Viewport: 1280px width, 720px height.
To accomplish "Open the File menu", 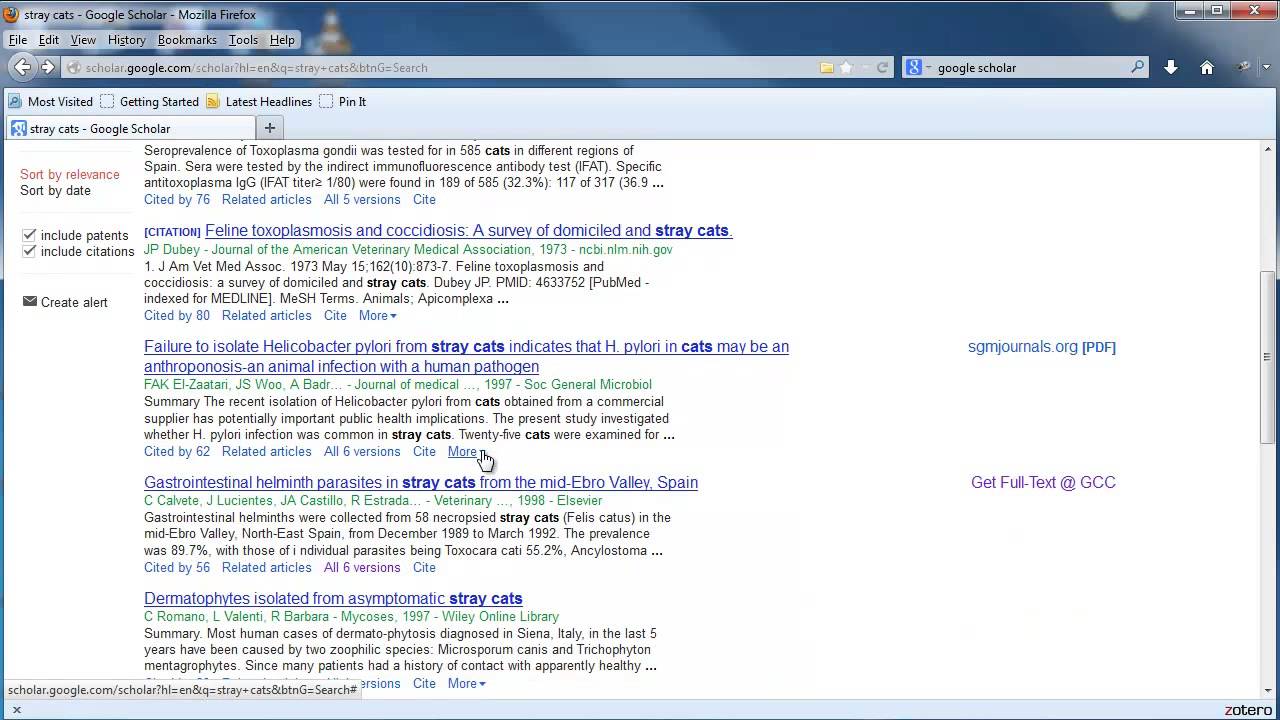I will pyautogui.click(x=18, y=40).
